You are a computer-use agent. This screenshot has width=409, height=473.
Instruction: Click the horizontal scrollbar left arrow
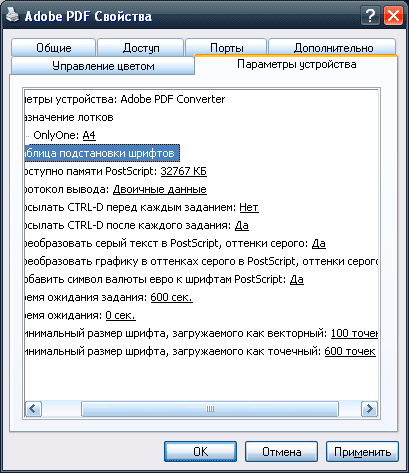(x=33, y=408)
